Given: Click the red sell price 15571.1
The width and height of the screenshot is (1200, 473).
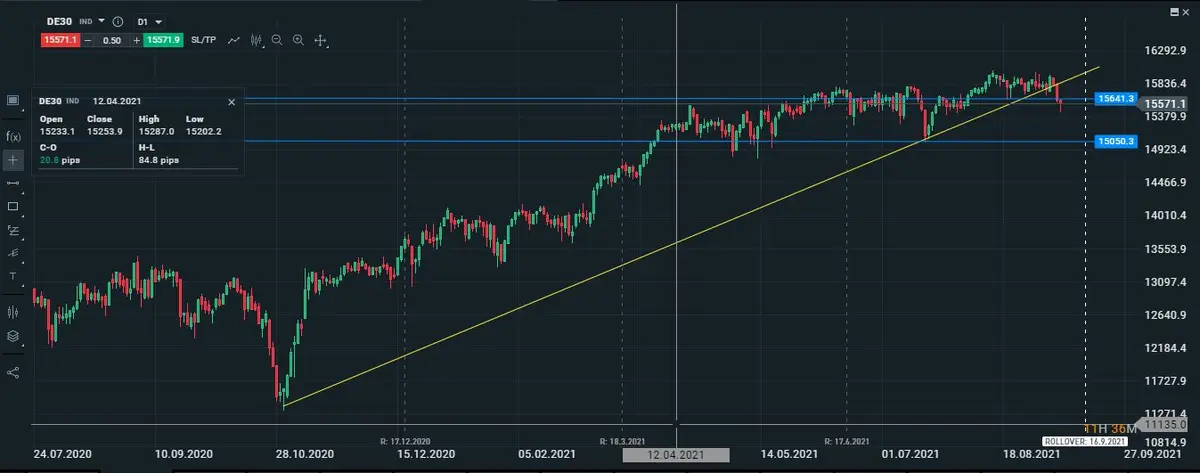Looking at the screenshot, I should [x=59, y=40].
